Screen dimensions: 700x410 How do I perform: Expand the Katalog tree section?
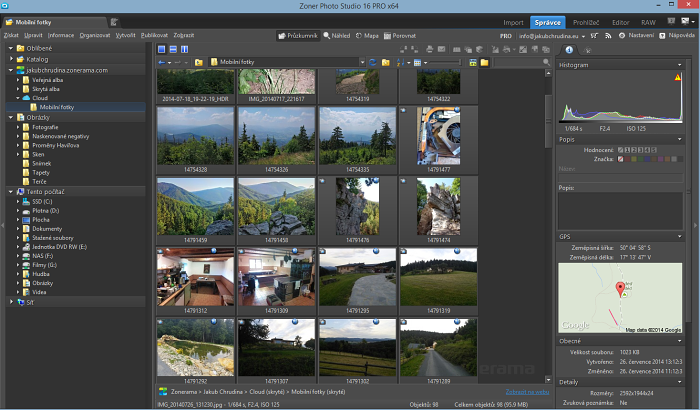coord(11,59)
